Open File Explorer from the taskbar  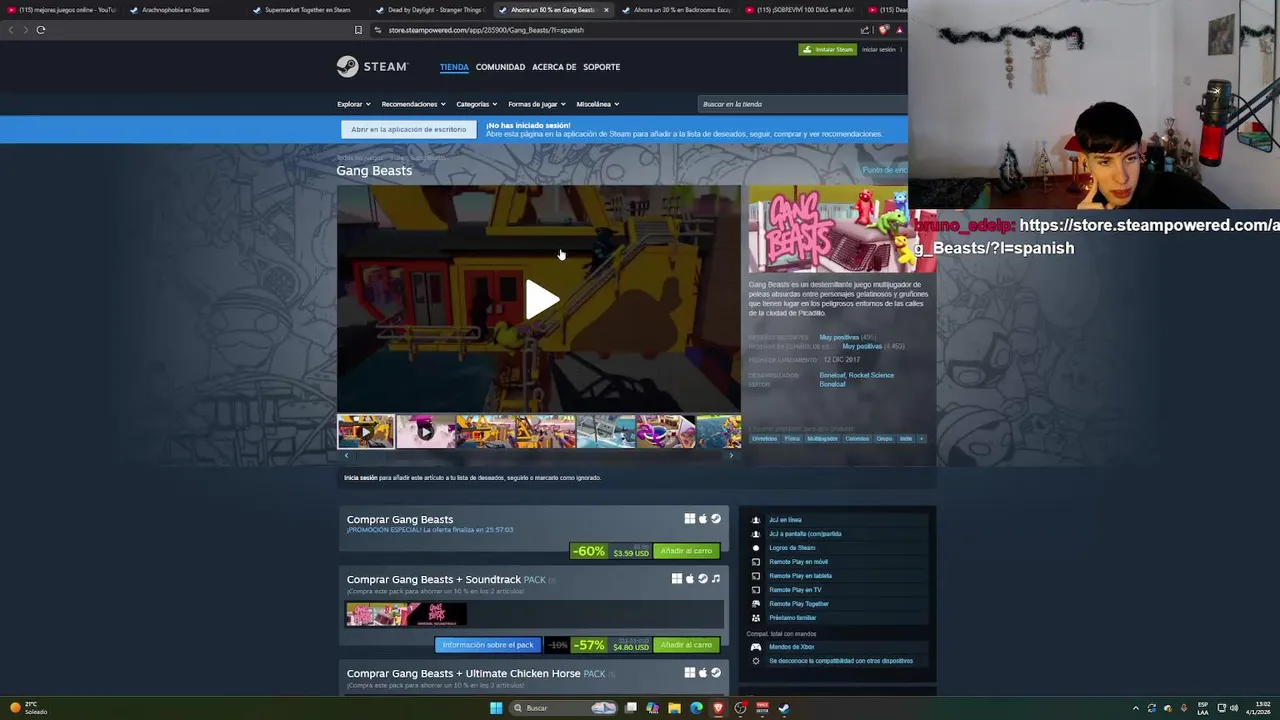click(675, 708)
